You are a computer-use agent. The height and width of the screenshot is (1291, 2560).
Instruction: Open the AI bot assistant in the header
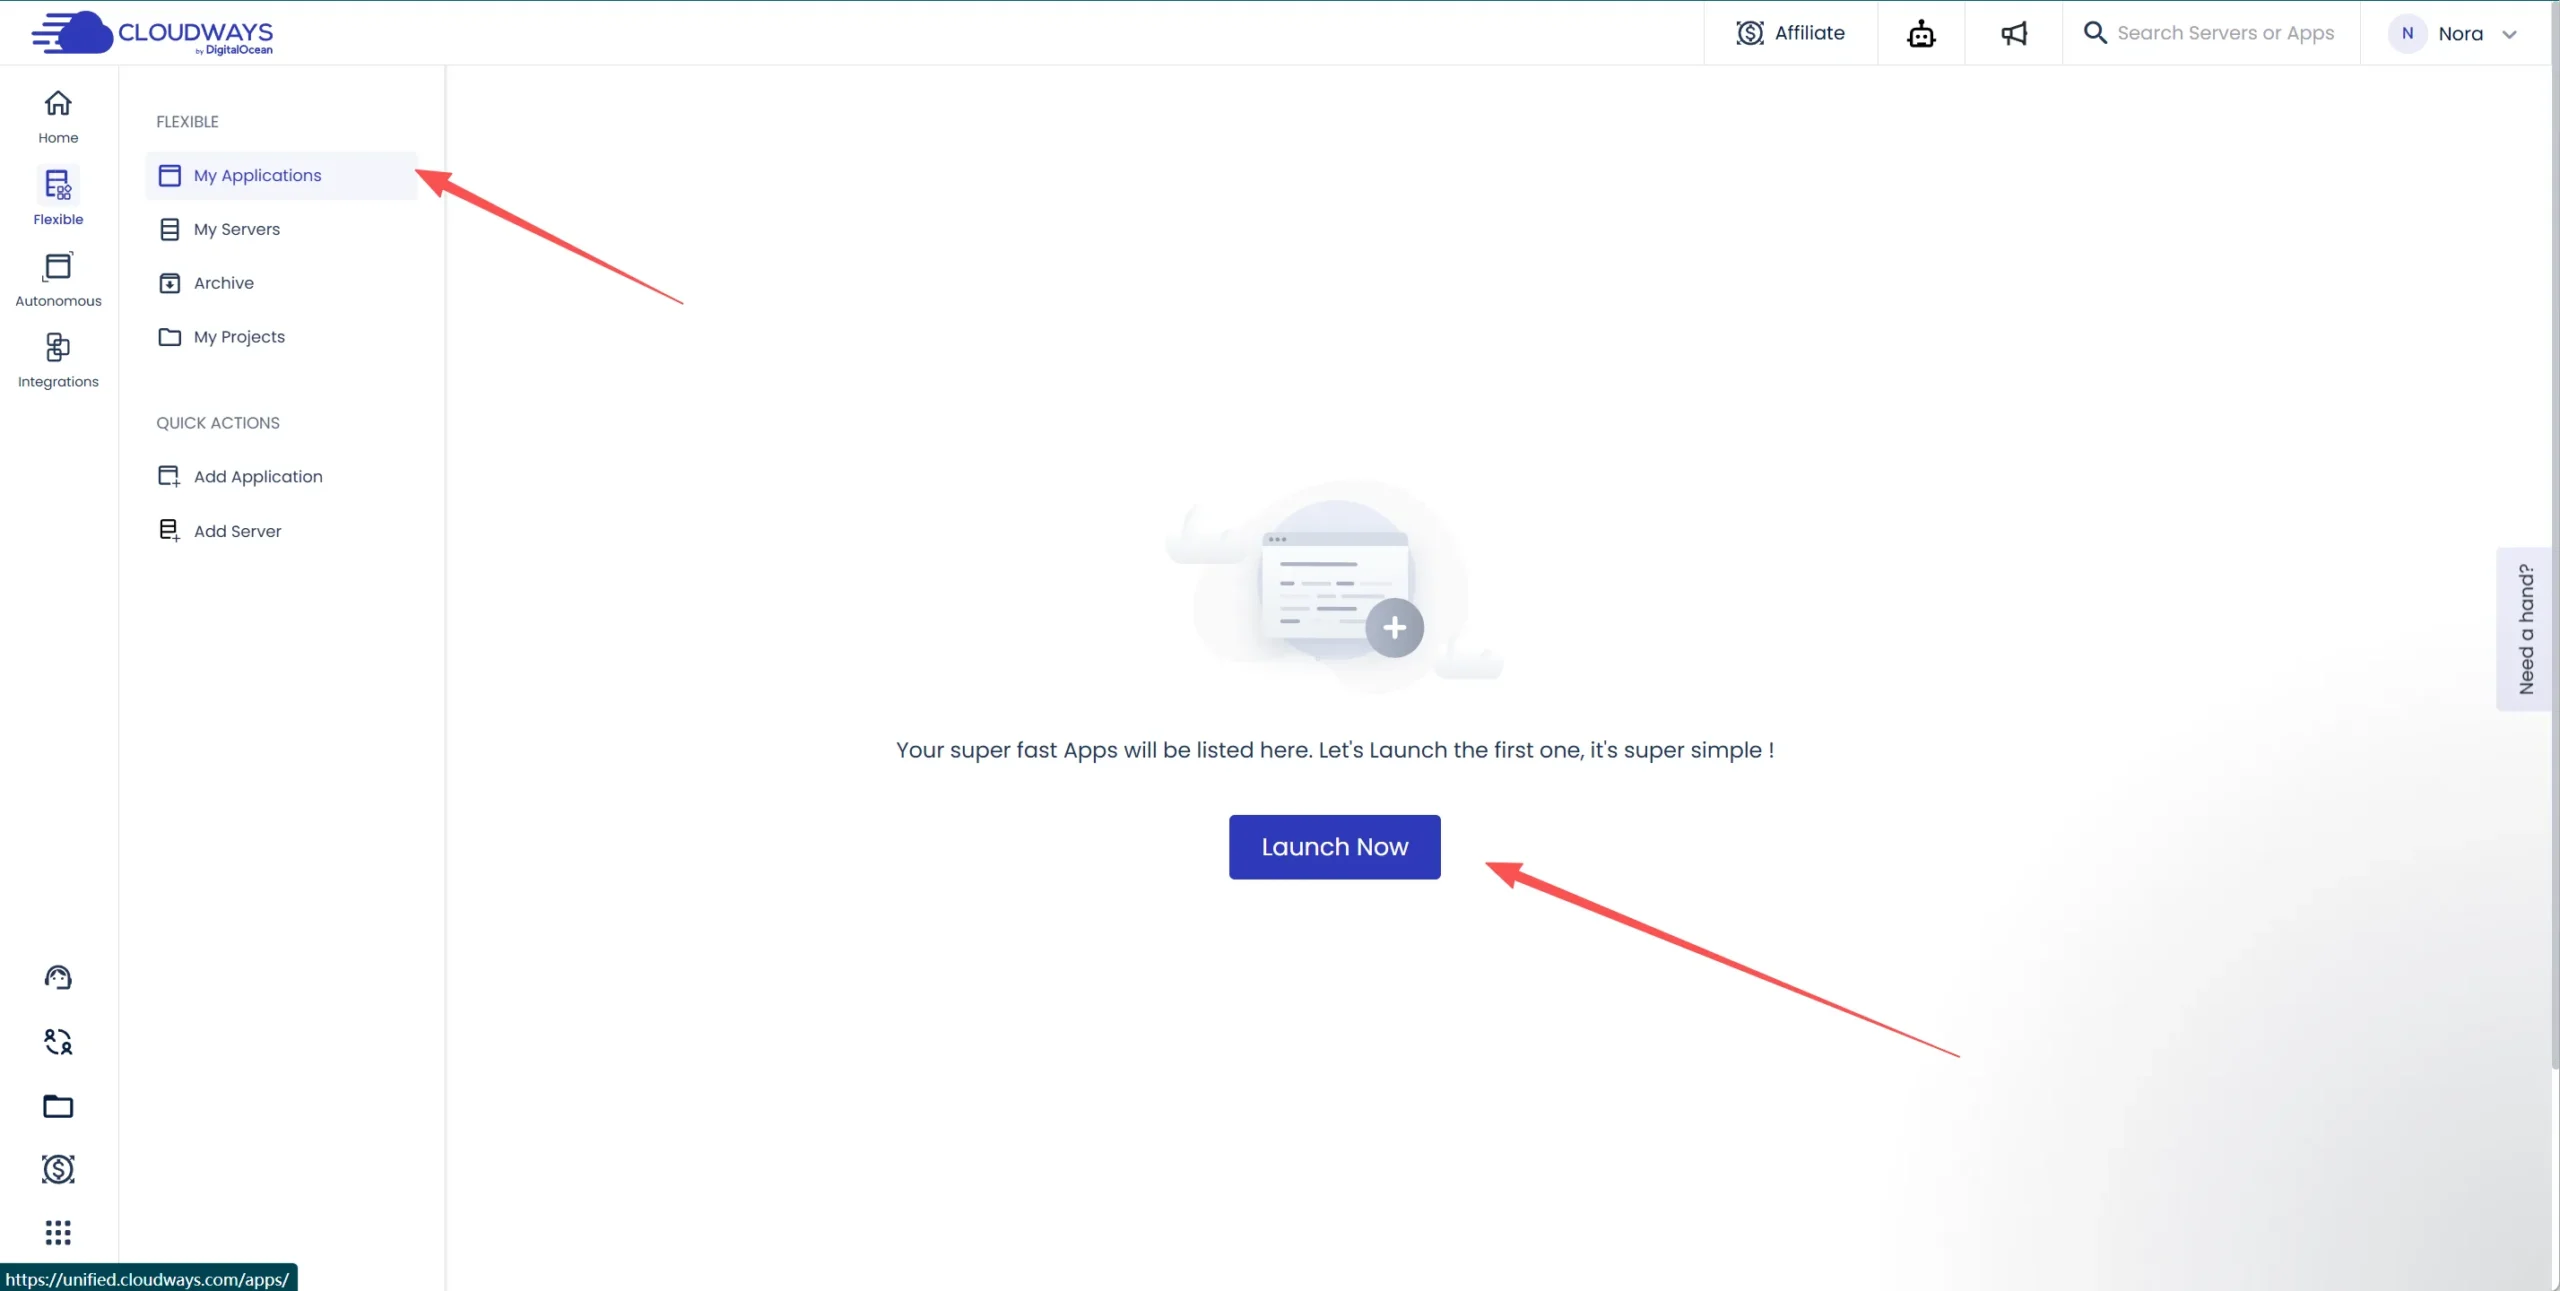pos(1921,32)
